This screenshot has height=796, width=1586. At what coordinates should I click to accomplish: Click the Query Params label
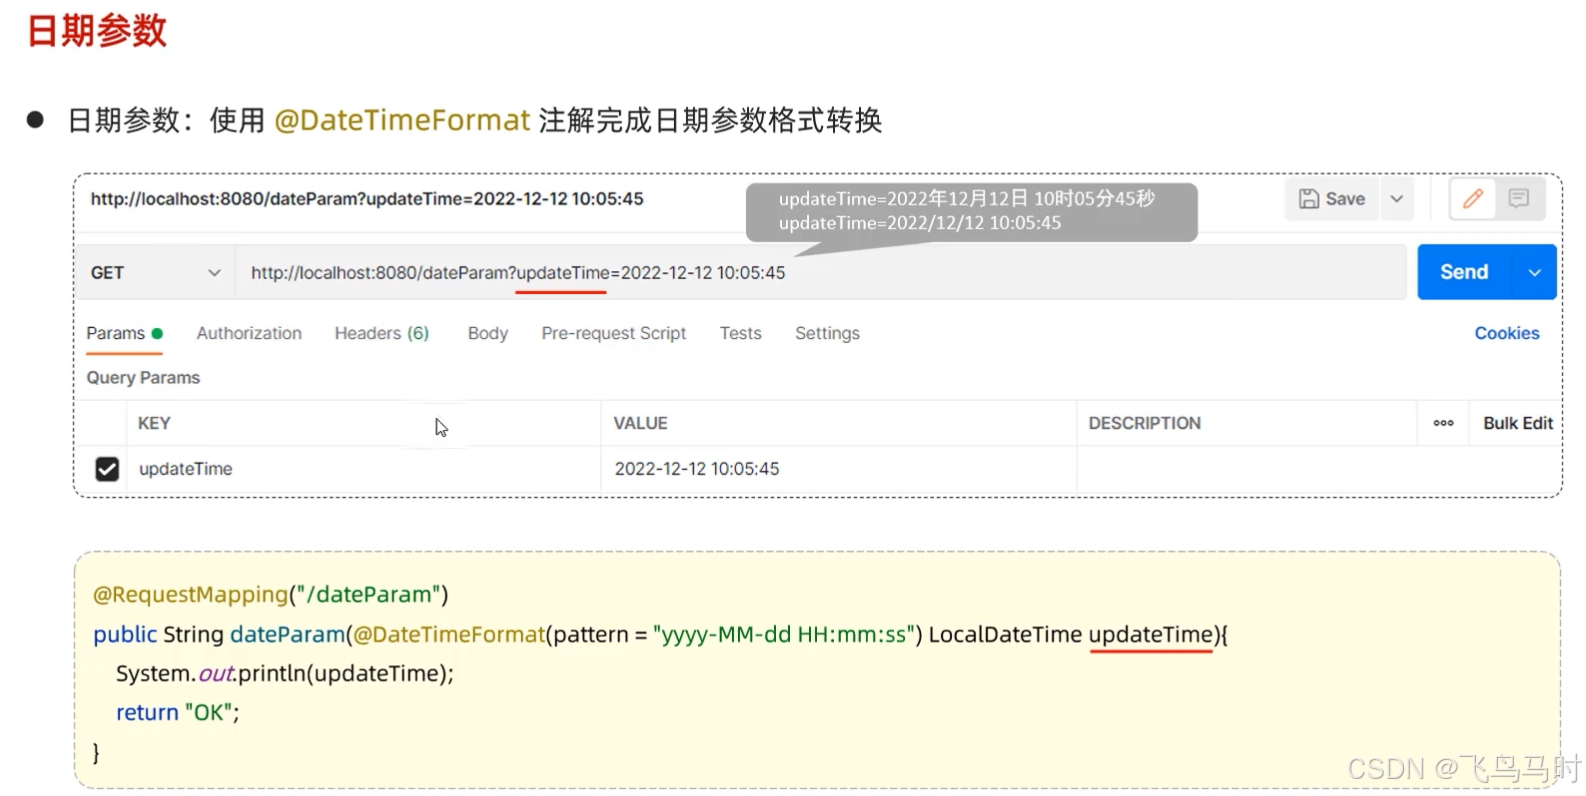(143, 378)
